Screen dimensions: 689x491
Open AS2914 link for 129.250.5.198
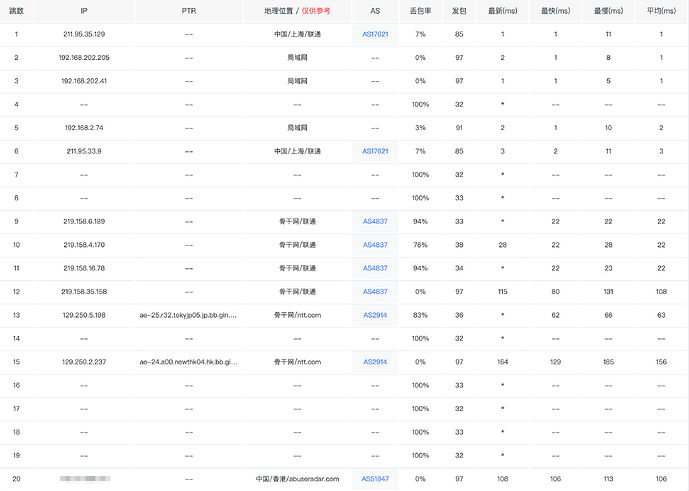[375, 315]
